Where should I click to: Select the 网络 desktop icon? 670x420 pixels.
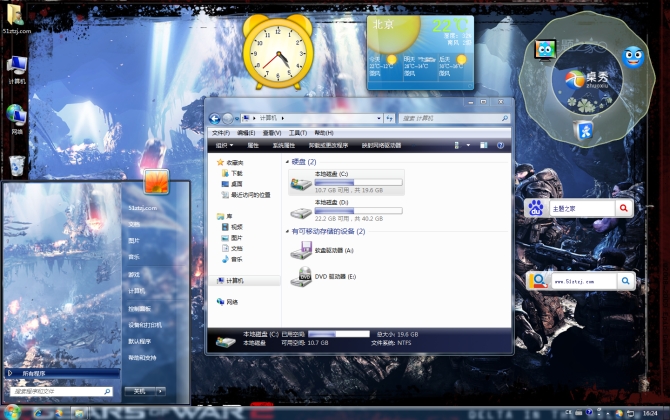point(17,120)
